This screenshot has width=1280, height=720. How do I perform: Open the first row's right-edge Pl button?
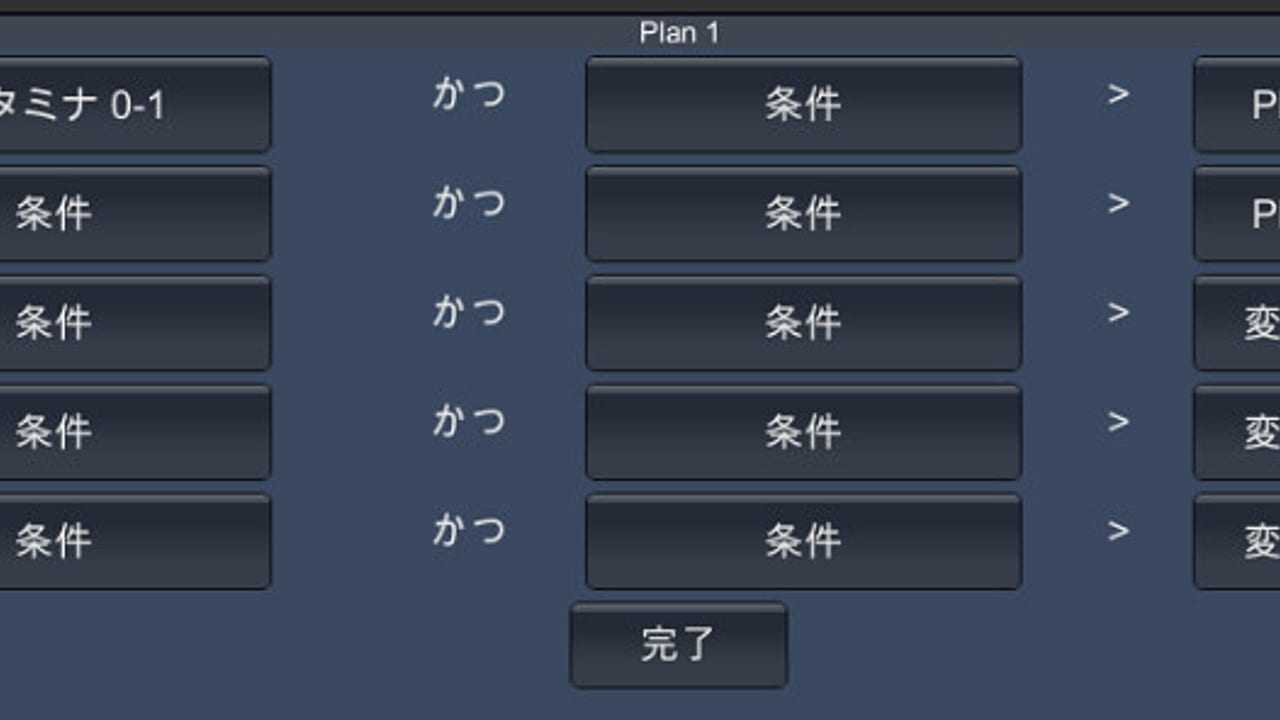pos(1238,104)
